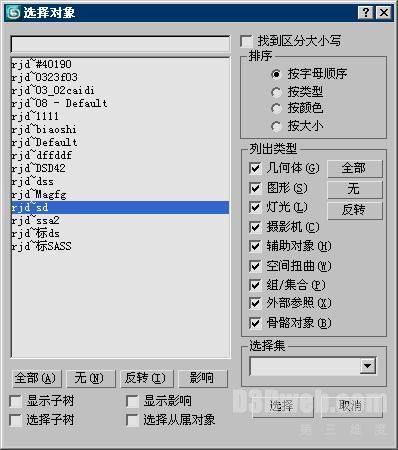Click the 选择 confirm button

tap(283, 406)
